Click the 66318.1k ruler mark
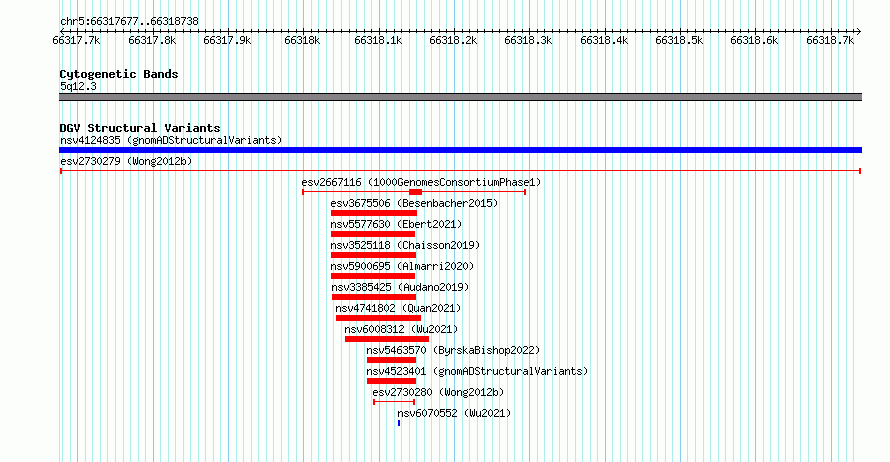 tap(378, 40)
